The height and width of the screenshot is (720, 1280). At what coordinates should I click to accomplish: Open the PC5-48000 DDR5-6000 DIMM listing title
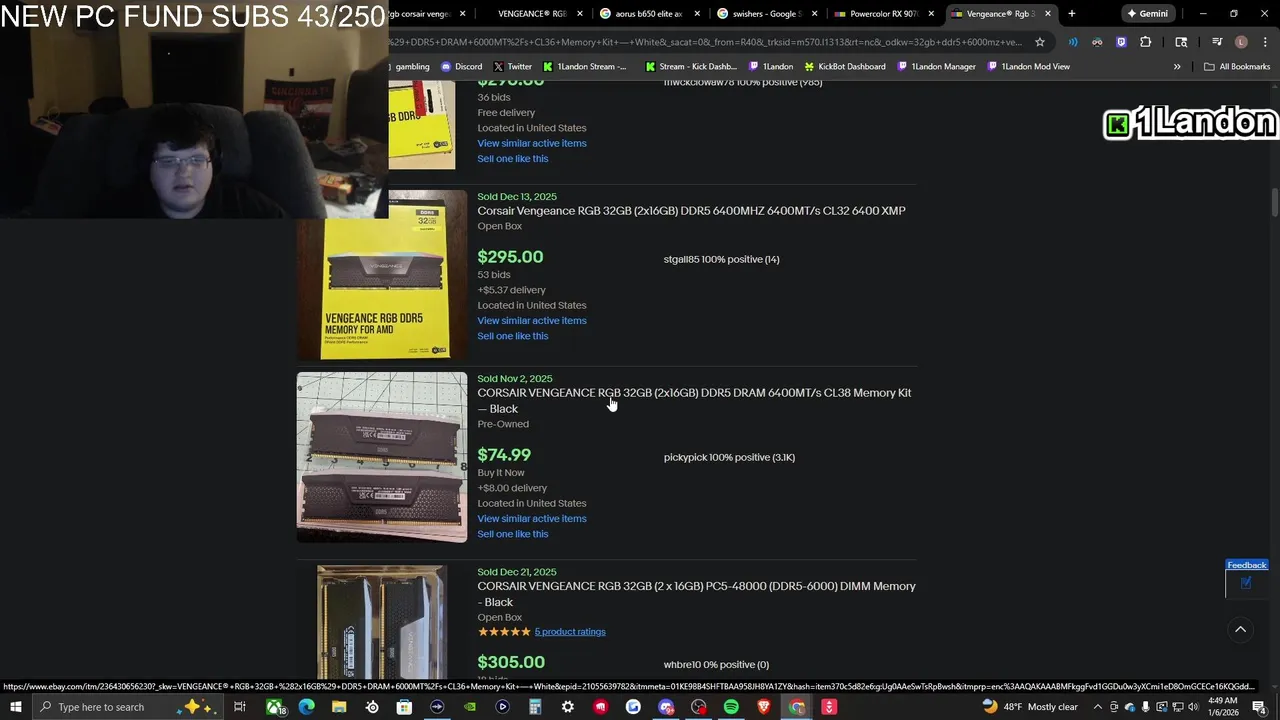pyautogui.click(x=696, y=594)
